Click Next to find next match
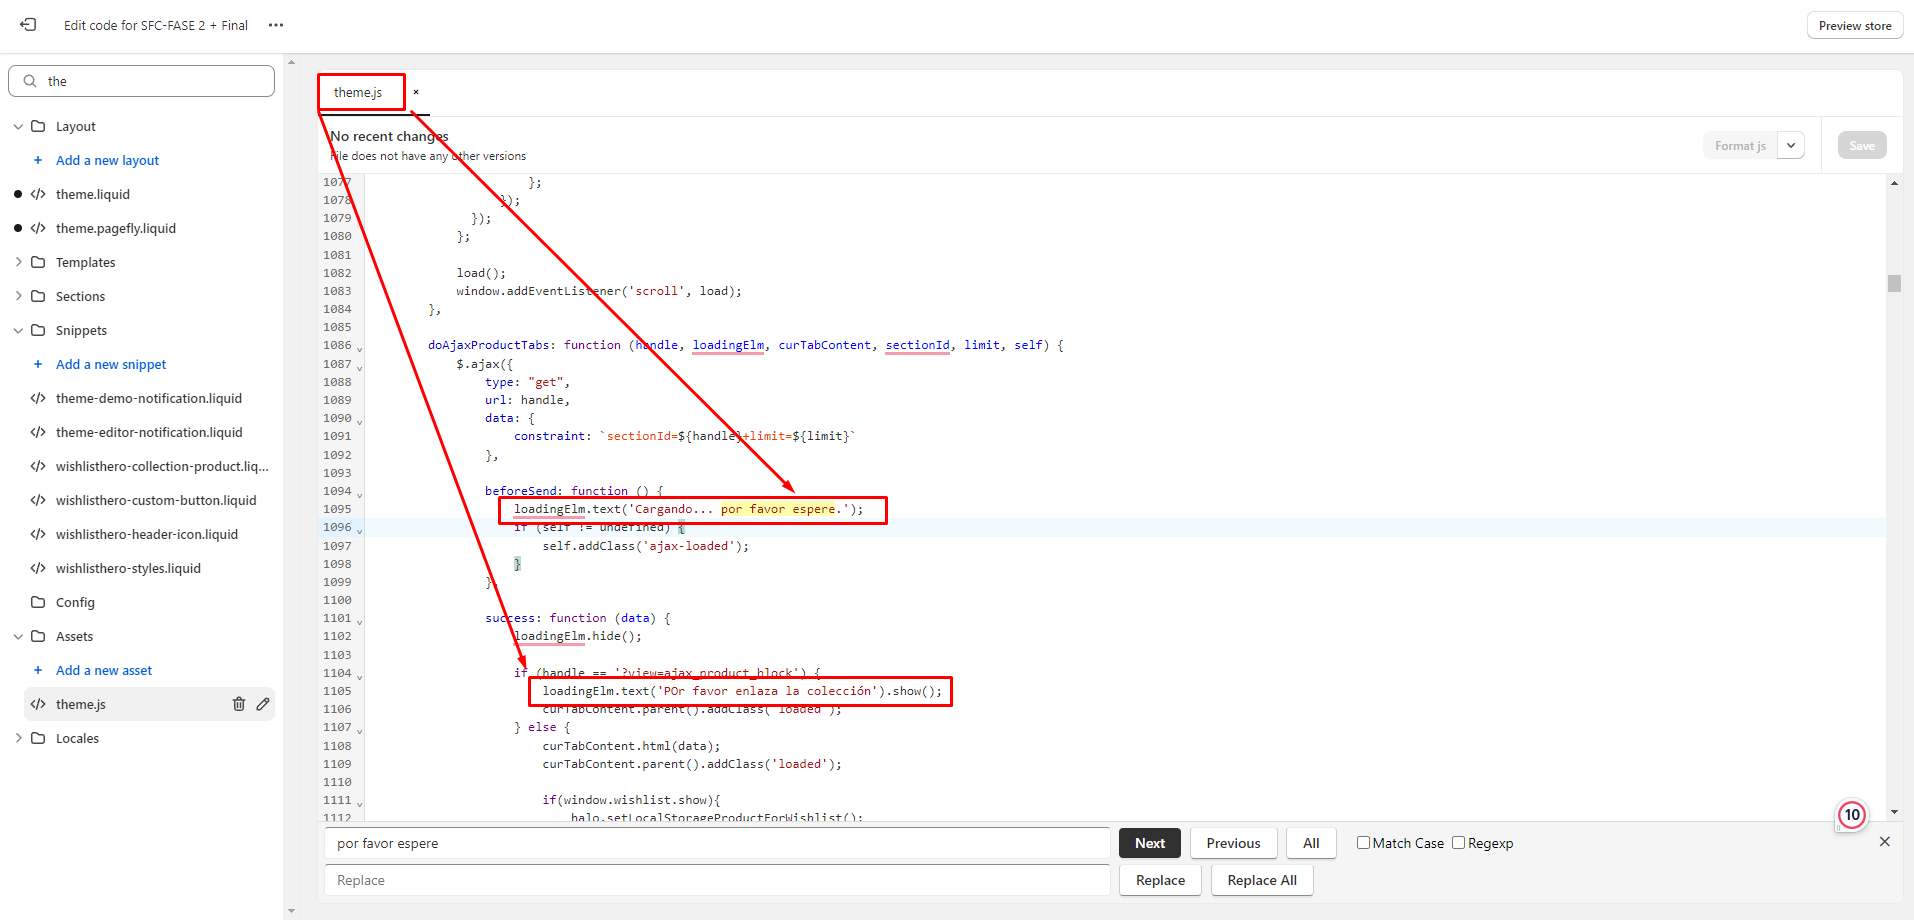Screen dimensions: 1914x920 coord(1150,843)
